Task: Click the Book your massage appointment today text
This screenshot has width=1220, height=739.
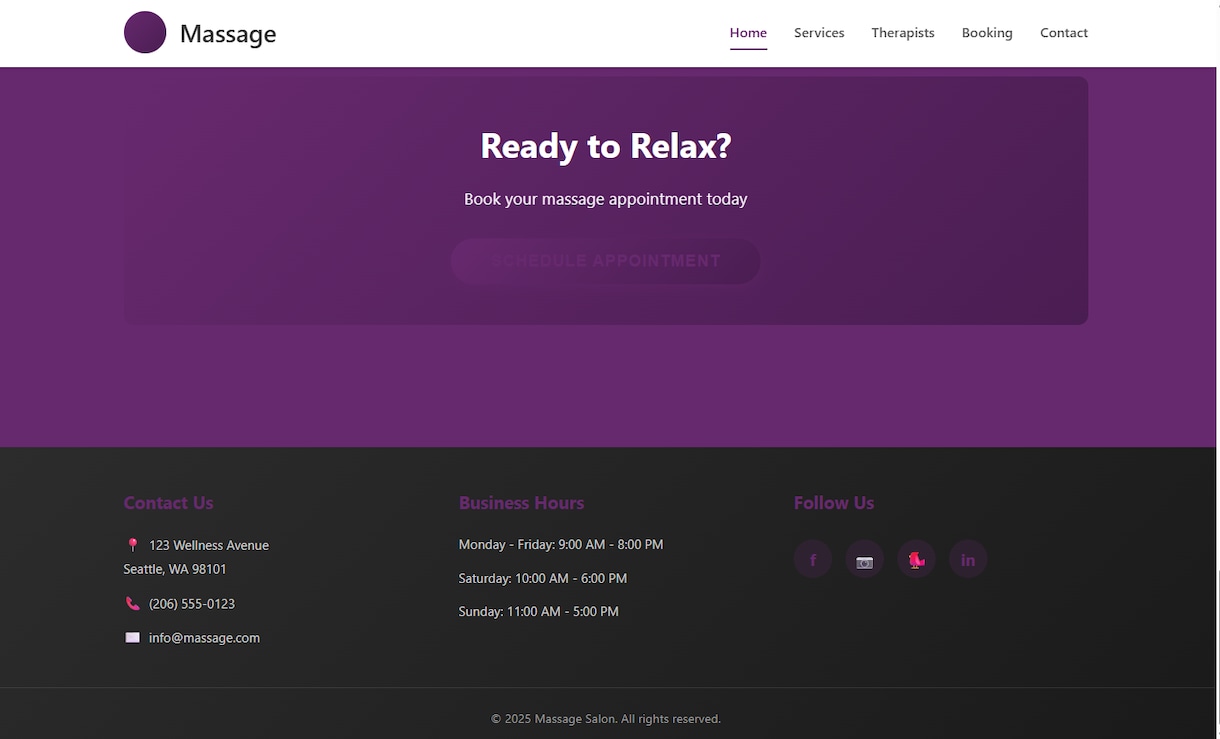Action: [606, 199]
